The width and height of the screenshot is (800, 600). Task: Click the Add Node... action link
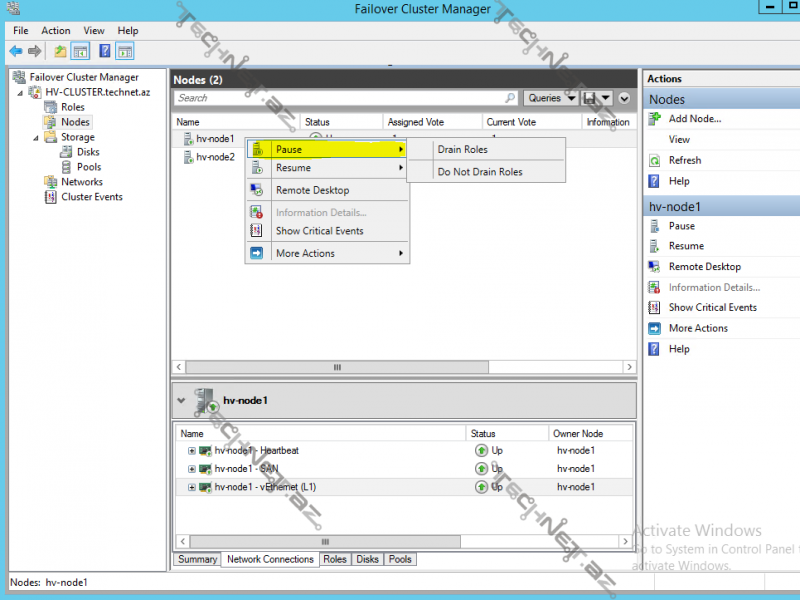[x=694, y=119]
